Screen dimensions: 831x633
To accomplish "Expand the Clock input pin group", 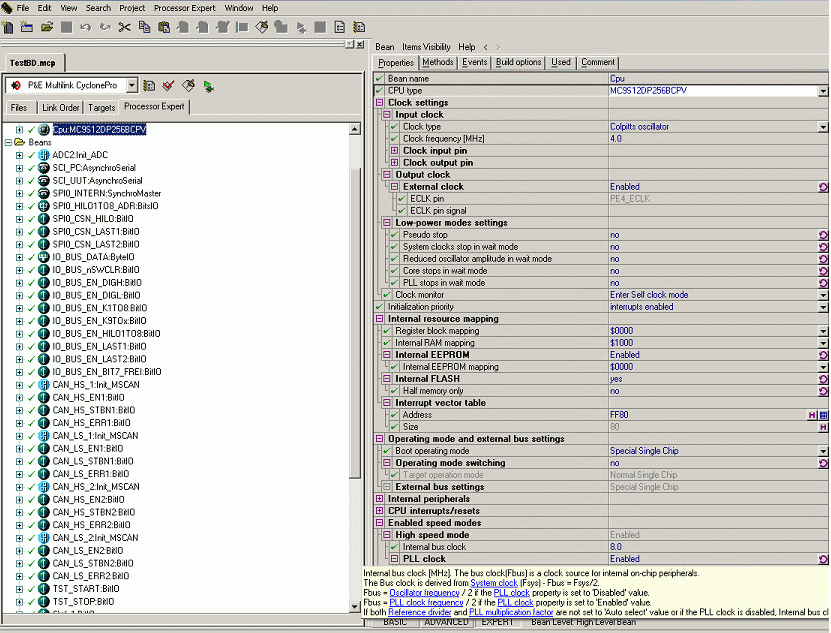I will click(x=394, y=151).
